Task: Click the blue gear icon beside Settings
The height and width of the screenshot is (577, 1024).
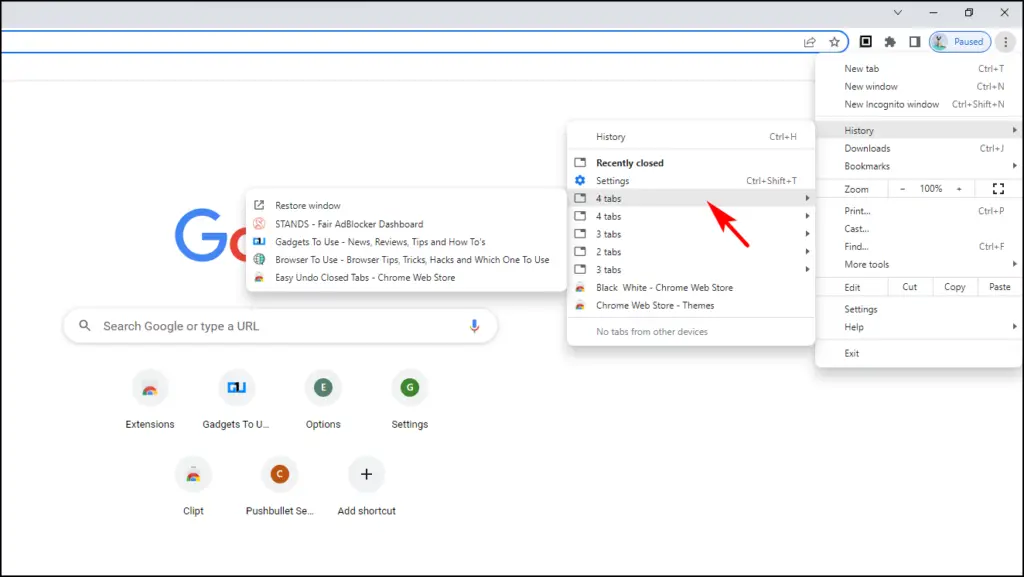Action: (580, 181)
